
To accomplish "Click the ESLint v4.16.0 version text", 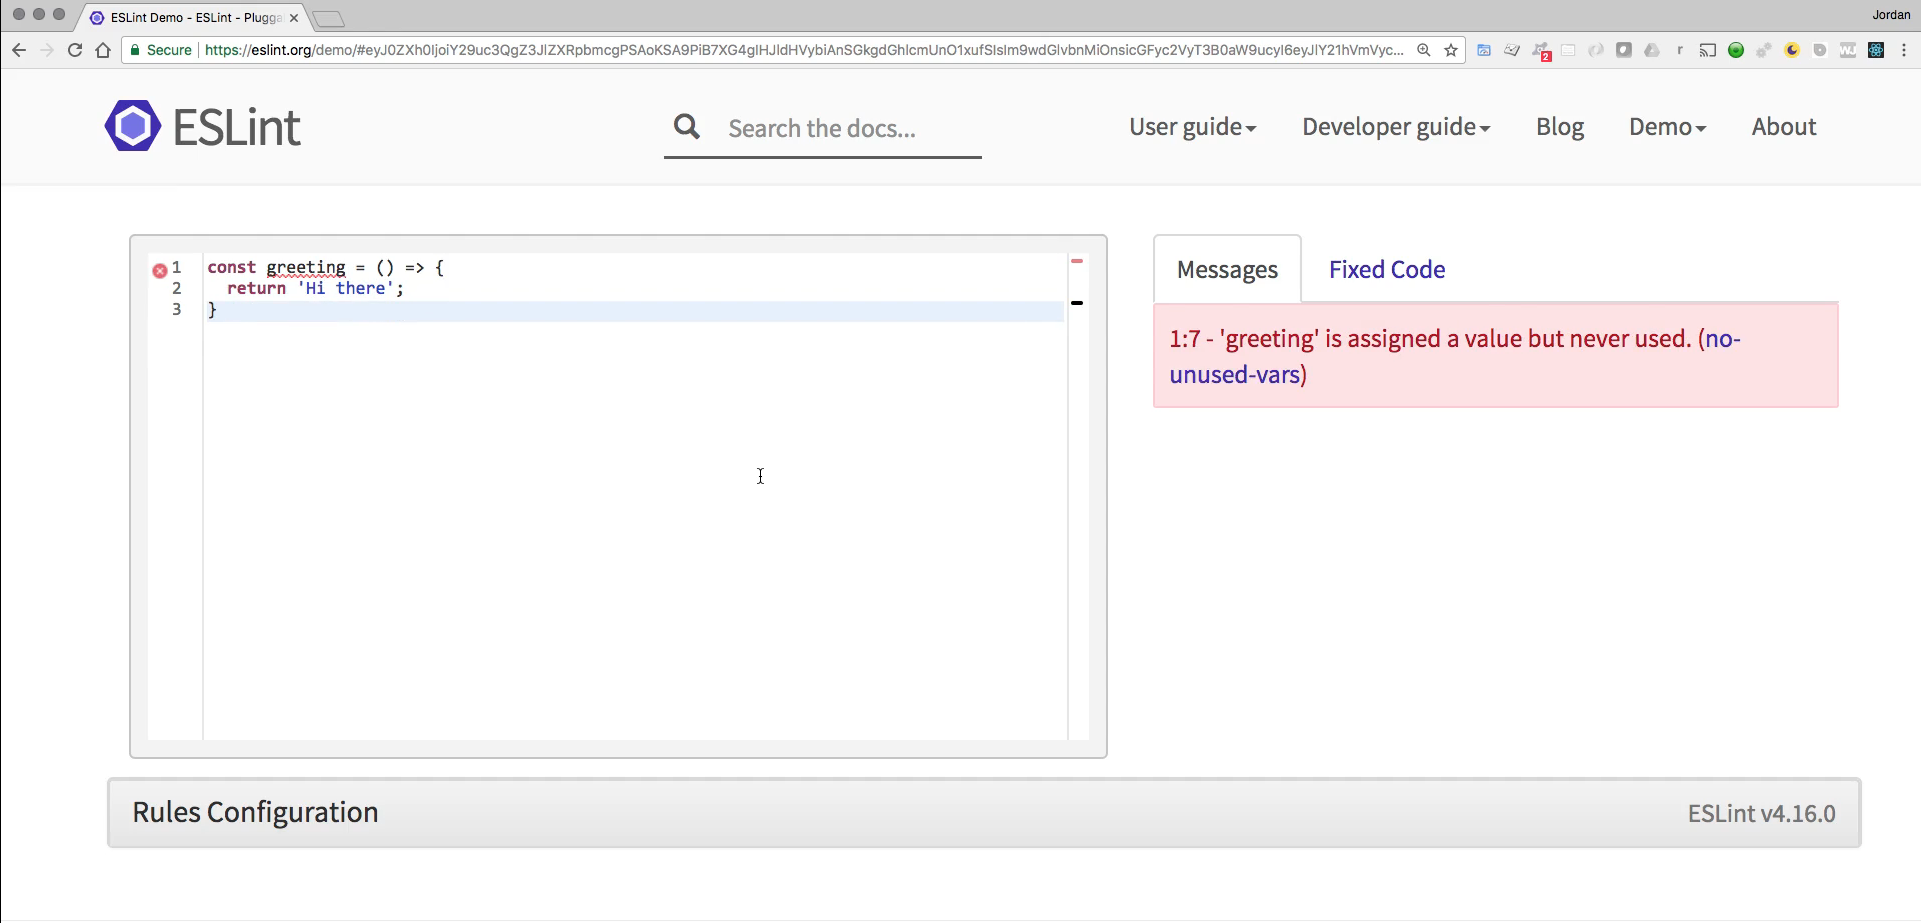I will 1761,814.
